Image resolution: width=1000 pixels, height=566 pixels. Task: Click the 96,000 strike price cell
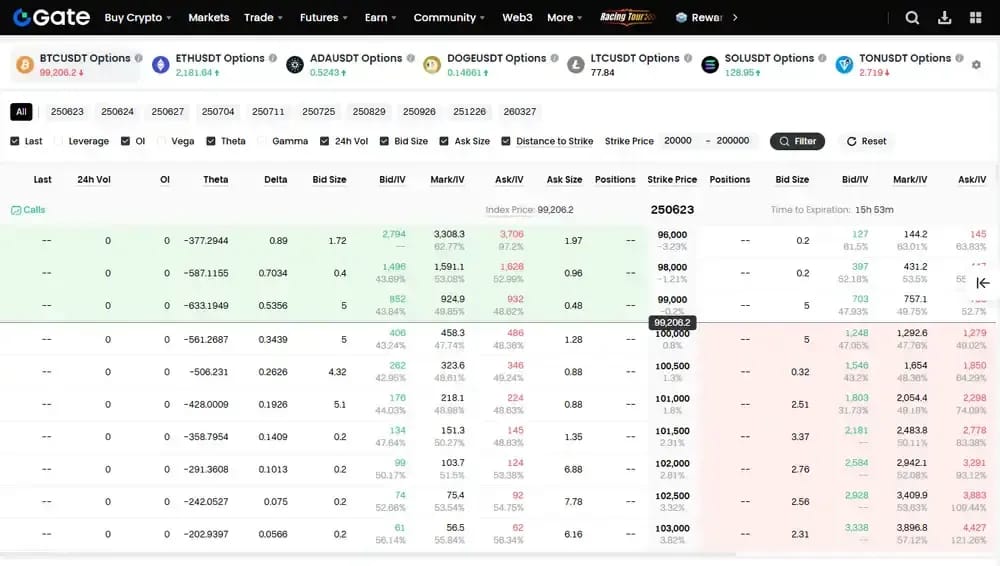pos(672,241)
